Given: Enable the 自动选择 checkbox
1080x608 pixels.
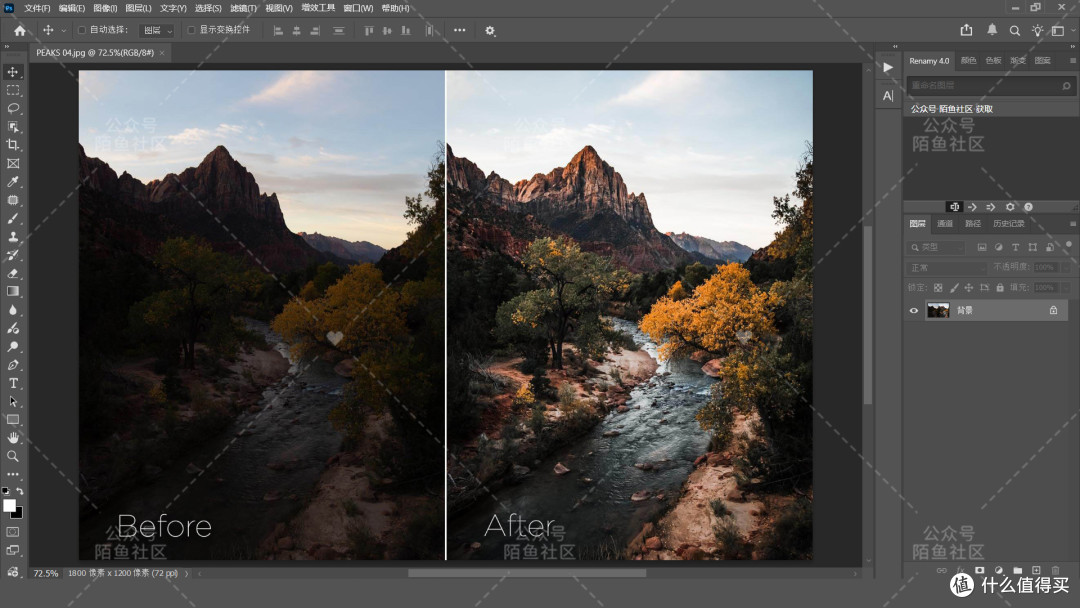Looking at the screenshot, I should (82, 30).
